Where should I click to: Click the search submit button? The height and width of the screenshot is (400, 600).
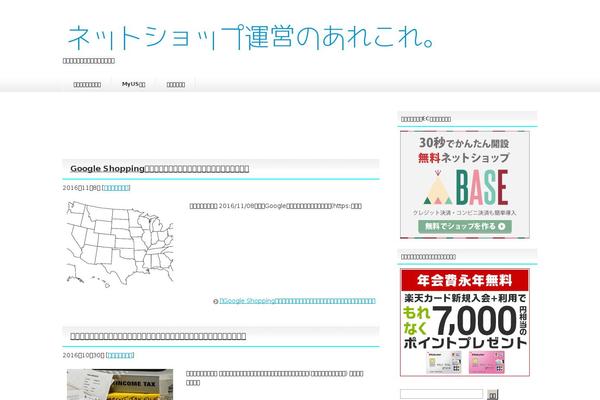[x=492, y=394]
